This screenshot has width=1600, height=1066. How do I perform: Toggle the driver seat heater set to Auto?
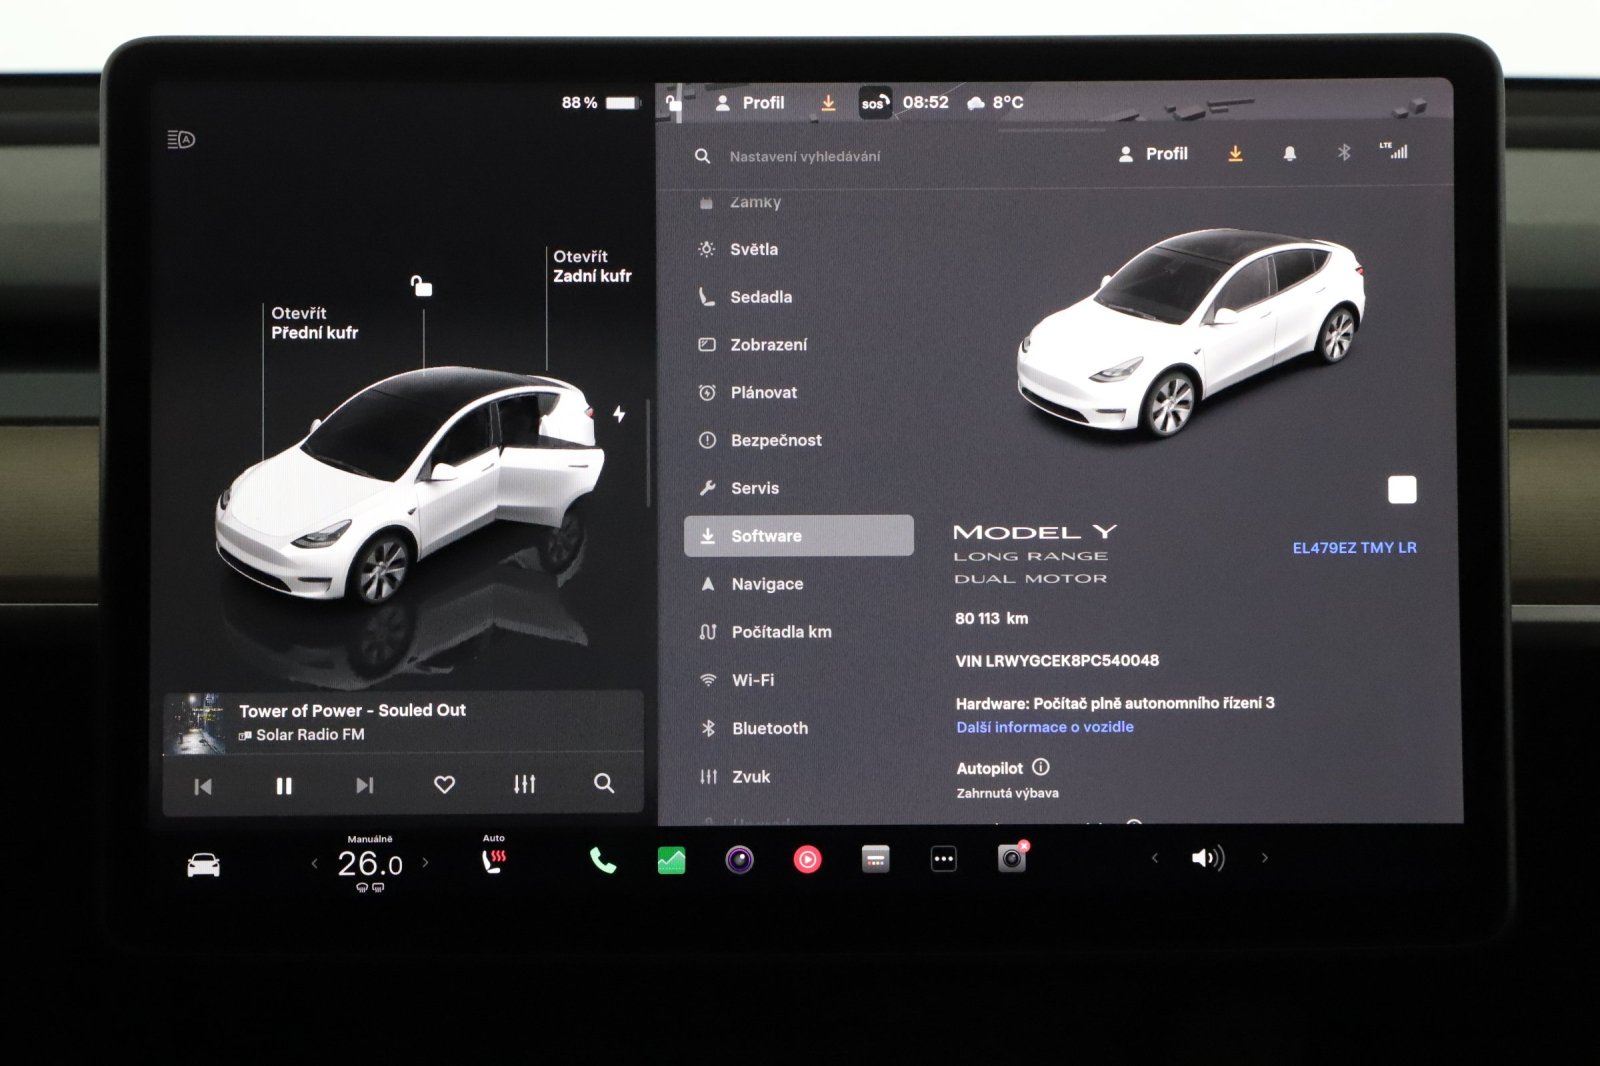(x=494, y=858)
